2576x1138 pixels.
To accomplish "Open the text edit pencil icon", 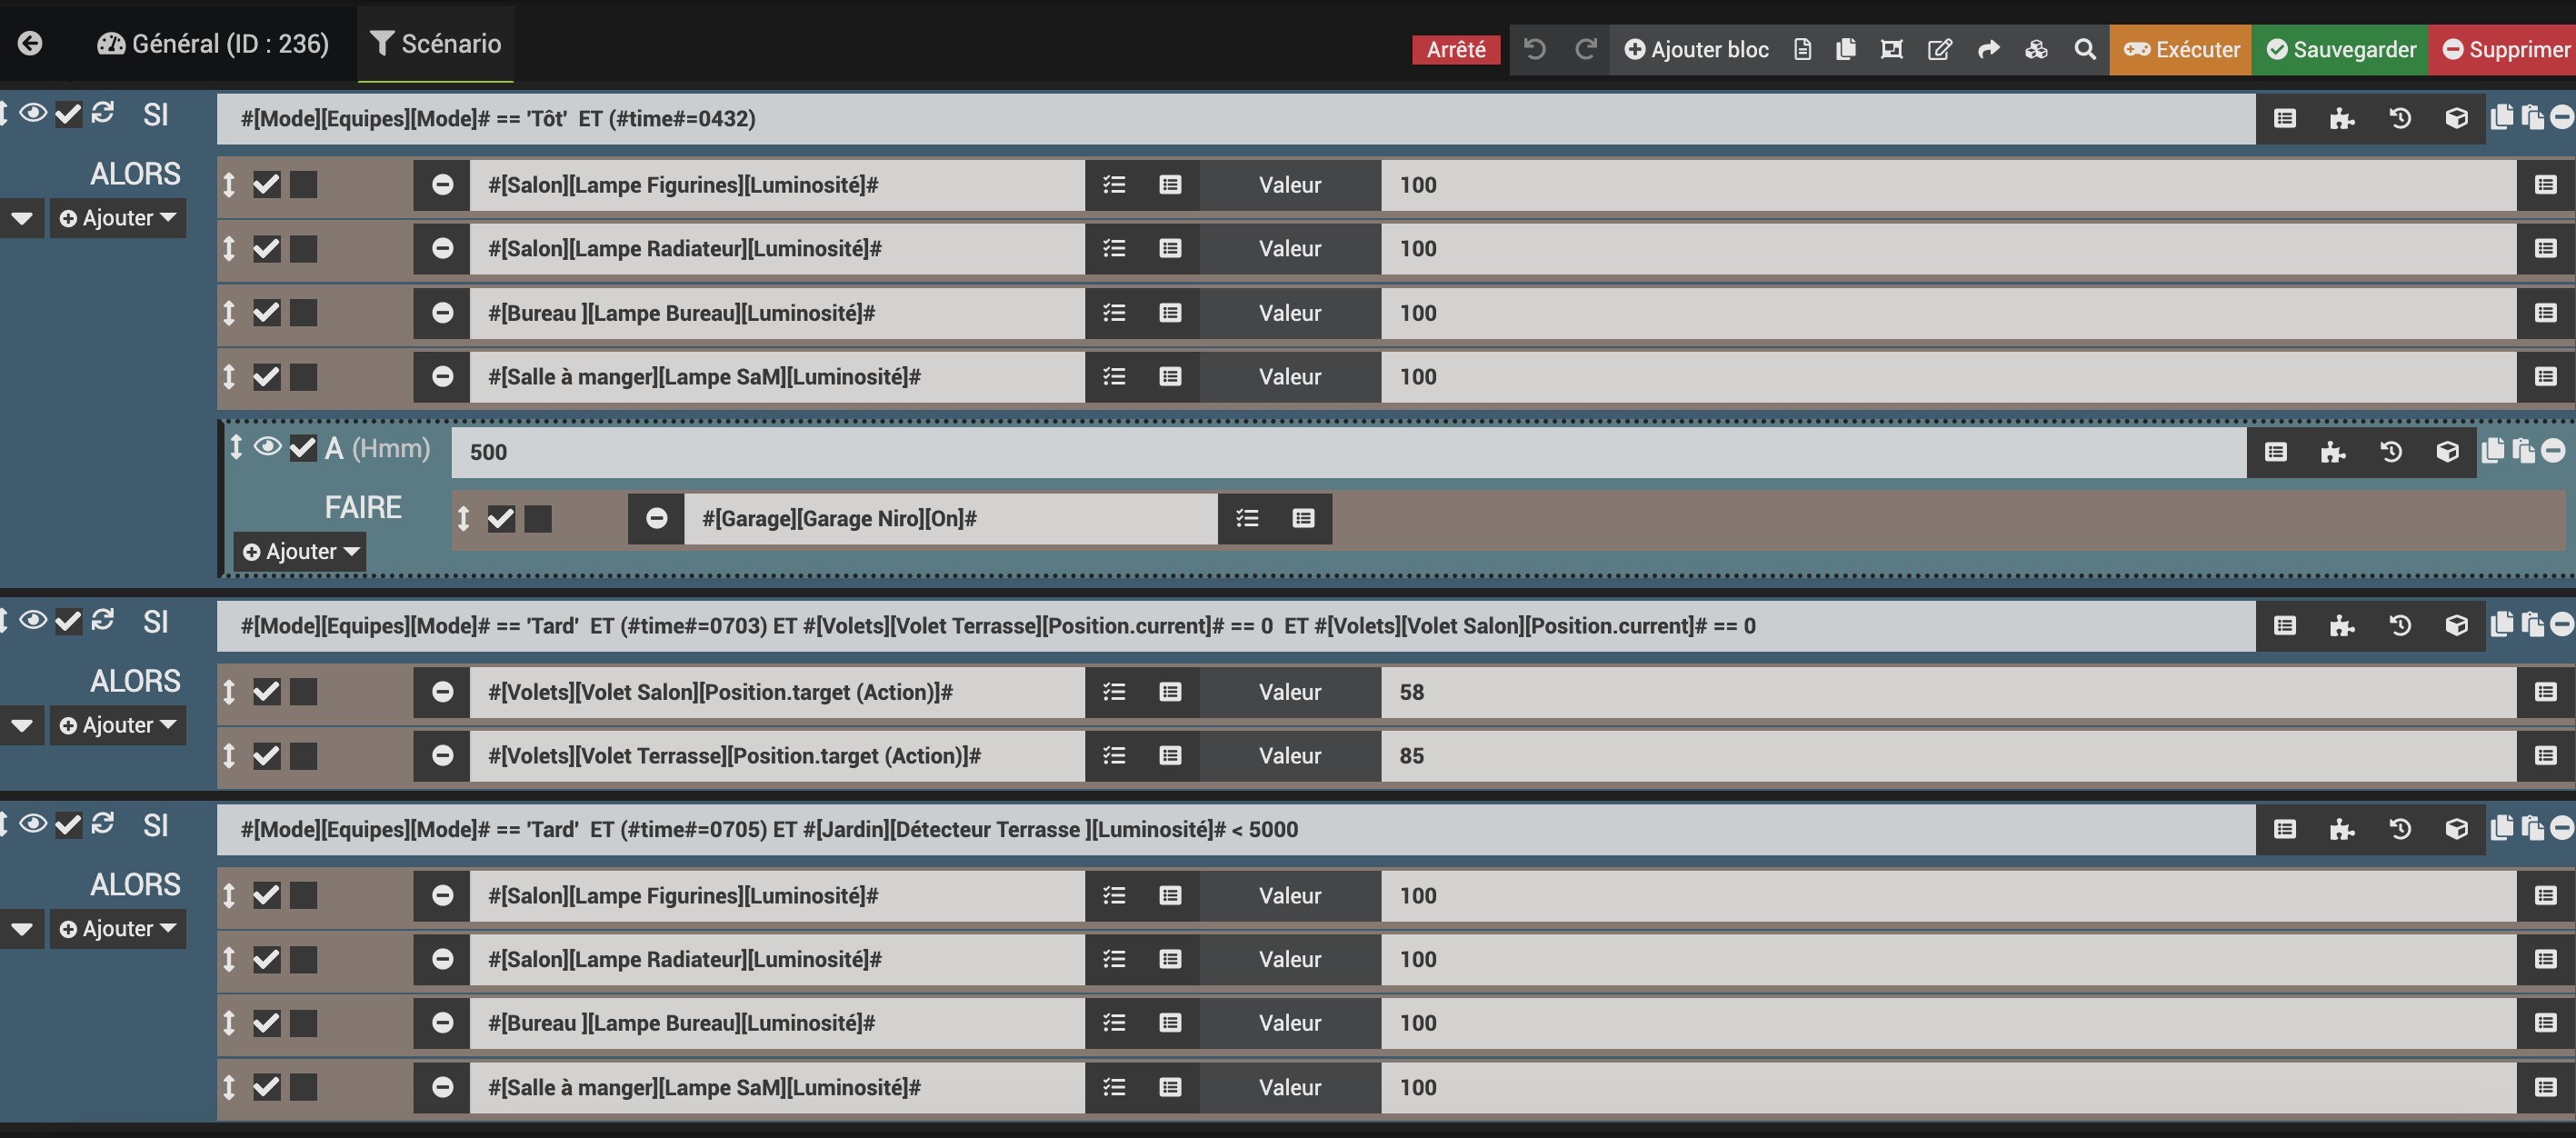I will pyautogui.click(x=1939, y=49).
